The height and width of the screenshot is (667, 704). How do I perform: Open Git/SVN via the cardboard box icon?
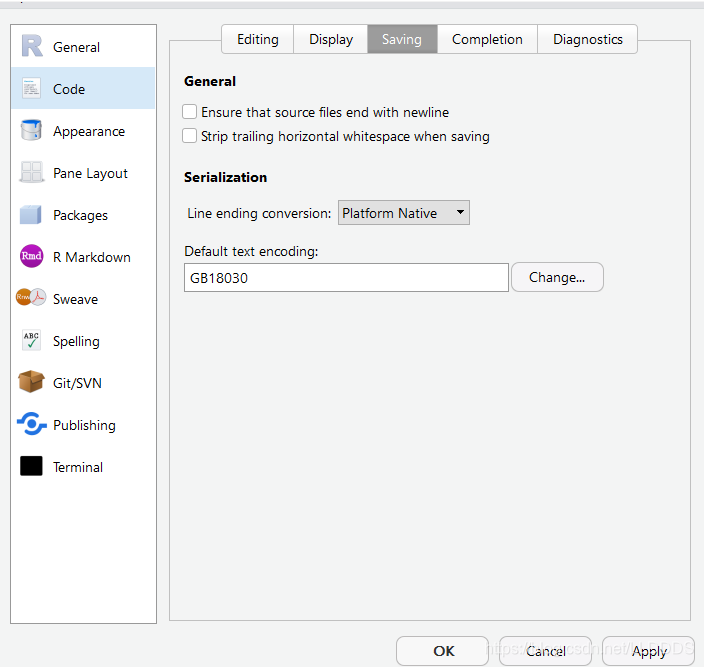tap(31, 382)
